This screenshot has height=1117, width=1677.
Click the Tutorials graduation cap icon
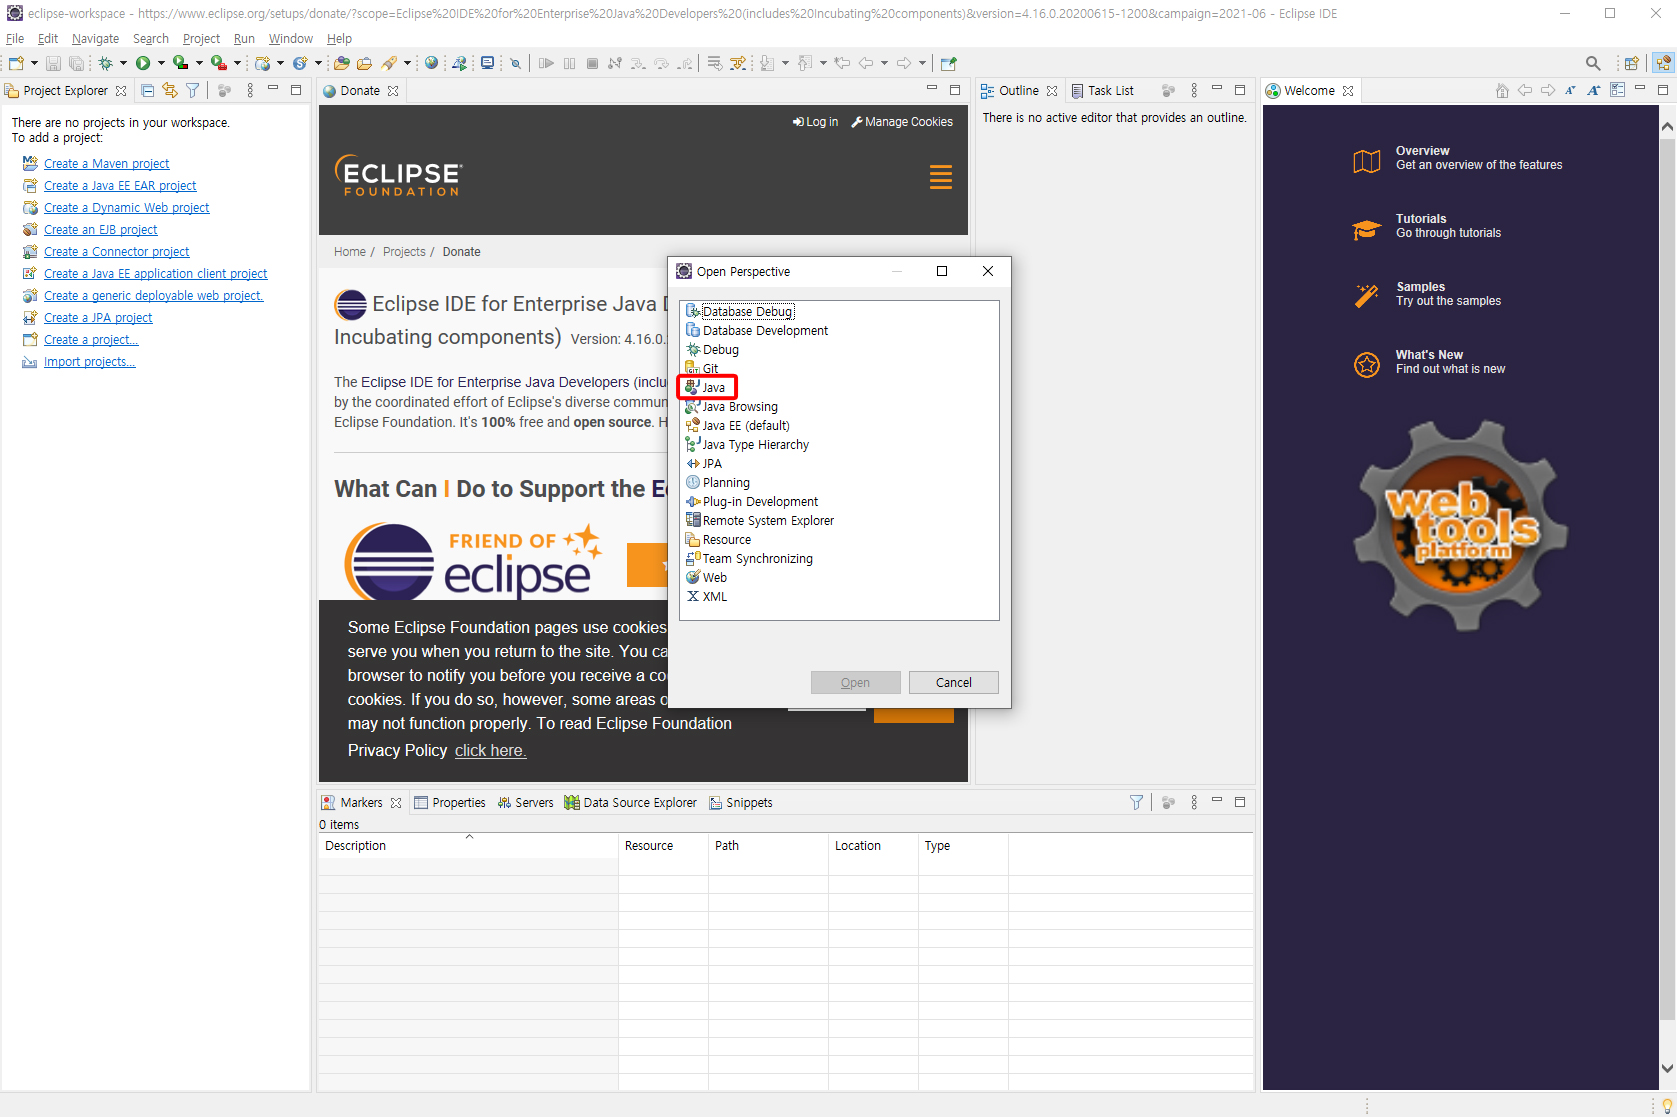[x=1367, y=229]
